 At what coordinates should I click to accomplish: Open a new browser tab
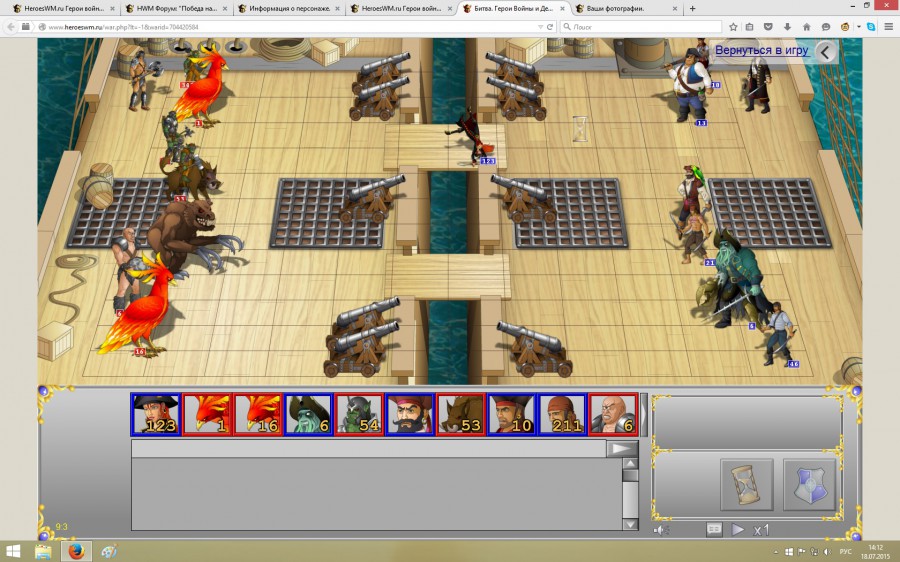point(693,9)
